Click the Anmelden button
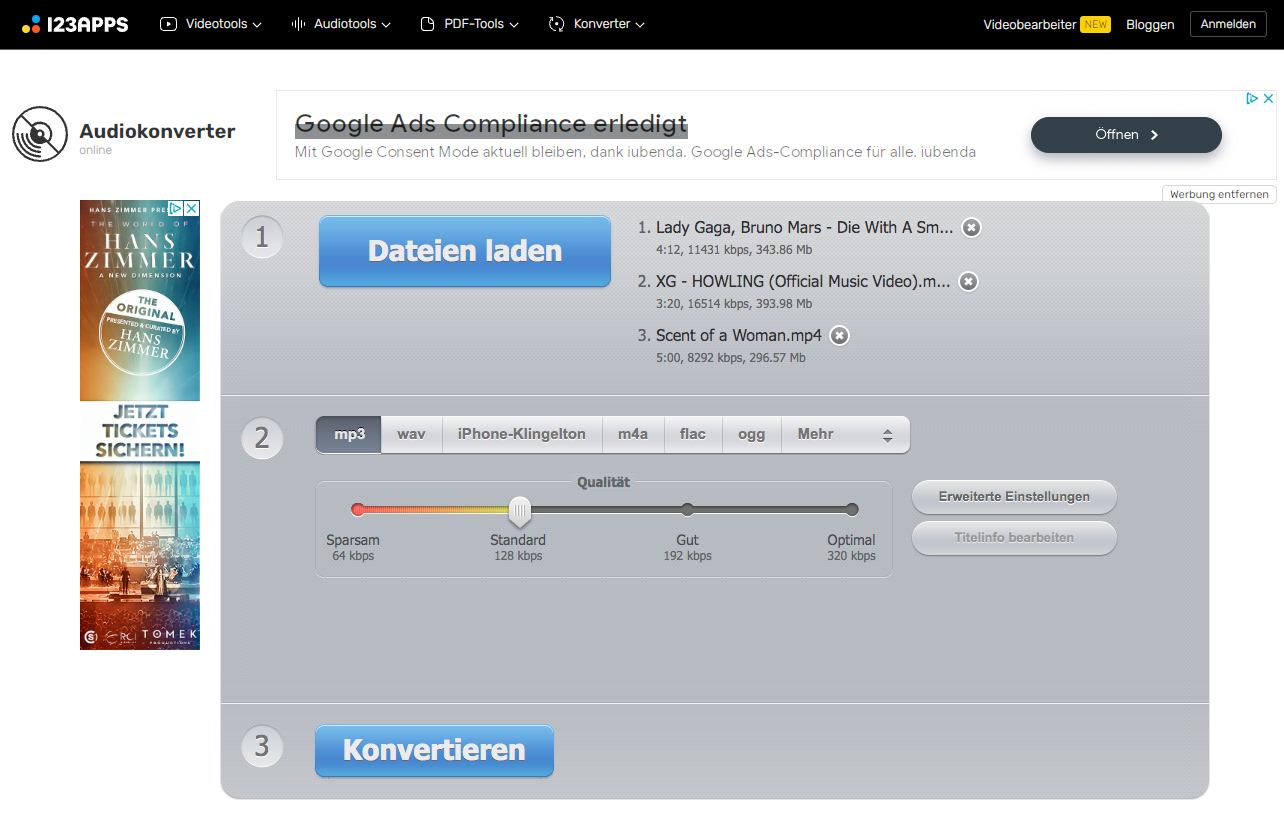Image resolution: width=1284 pixels, height=814 pixels. tap(1228, 24)
